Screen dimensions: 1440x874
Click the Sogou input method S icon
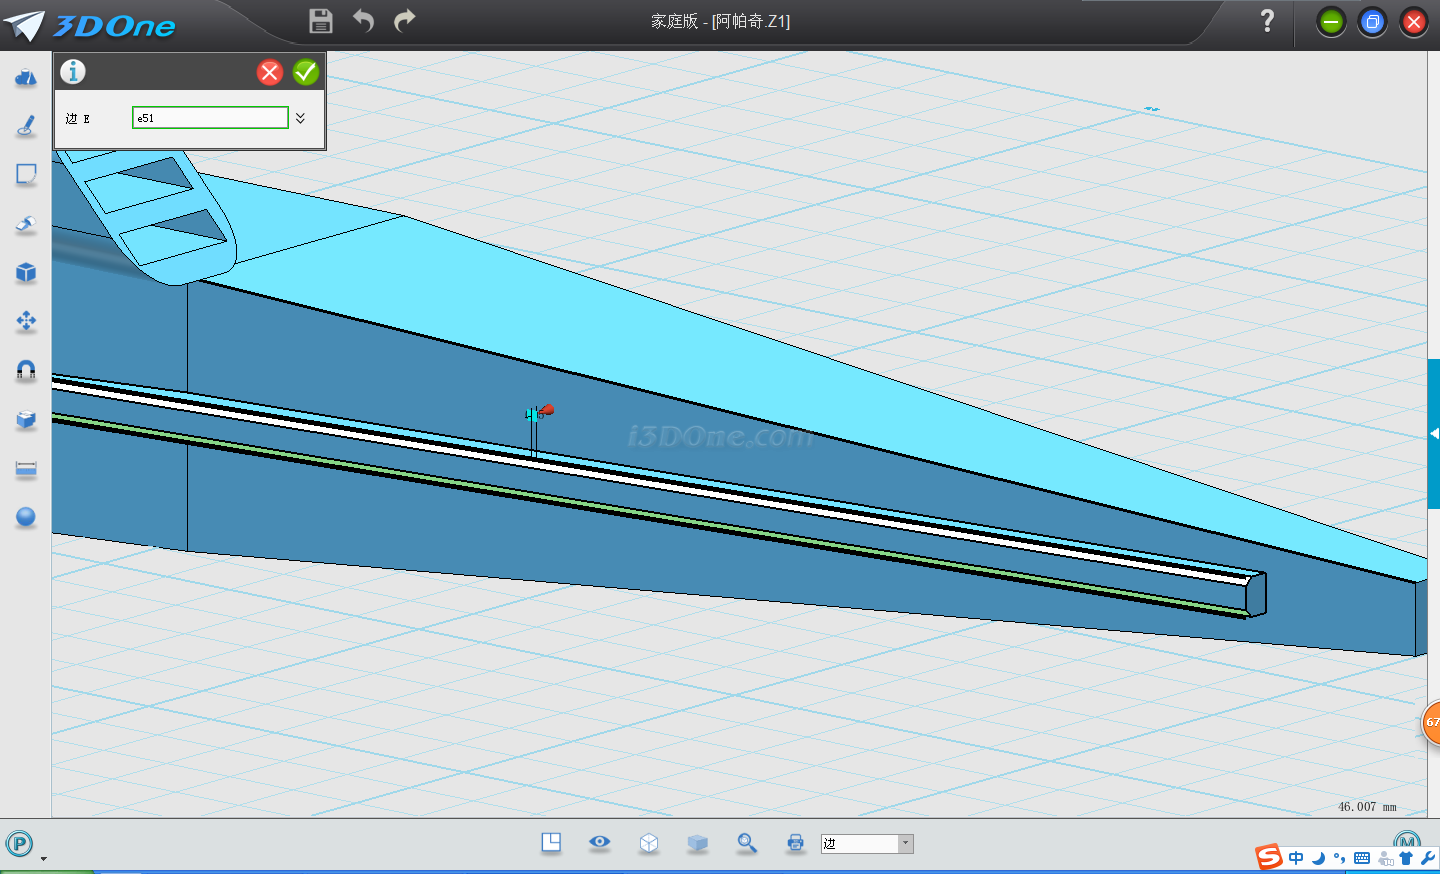[1269, 857]
